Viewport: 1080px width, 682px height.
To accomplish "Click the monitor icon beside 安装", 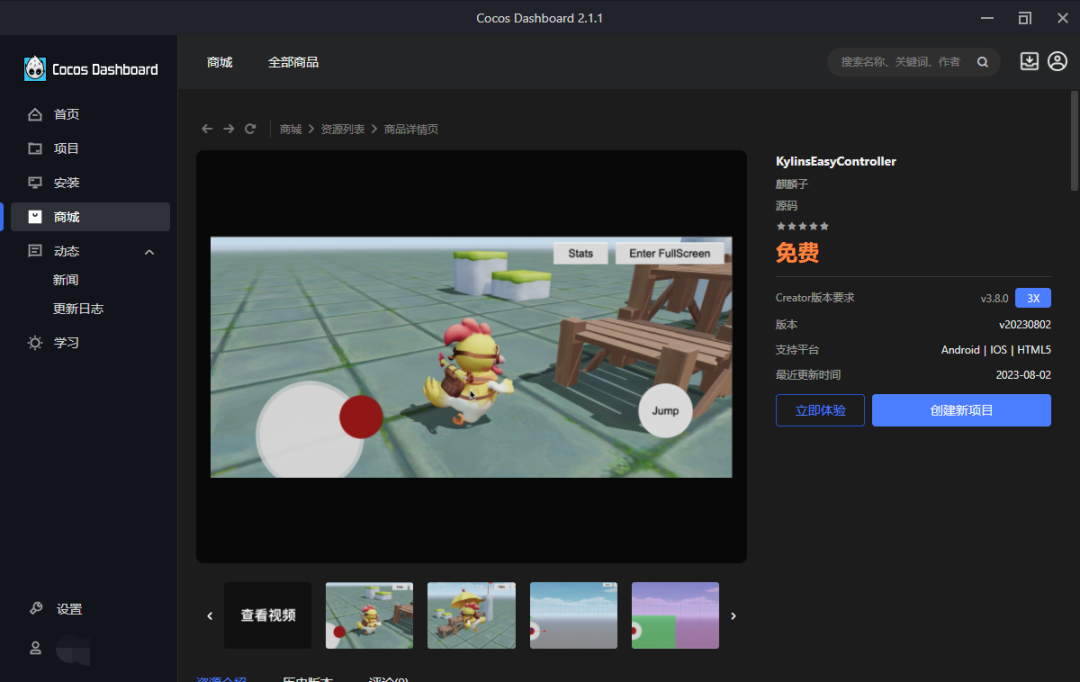I will pyautogui.click(x=35, y=183).
